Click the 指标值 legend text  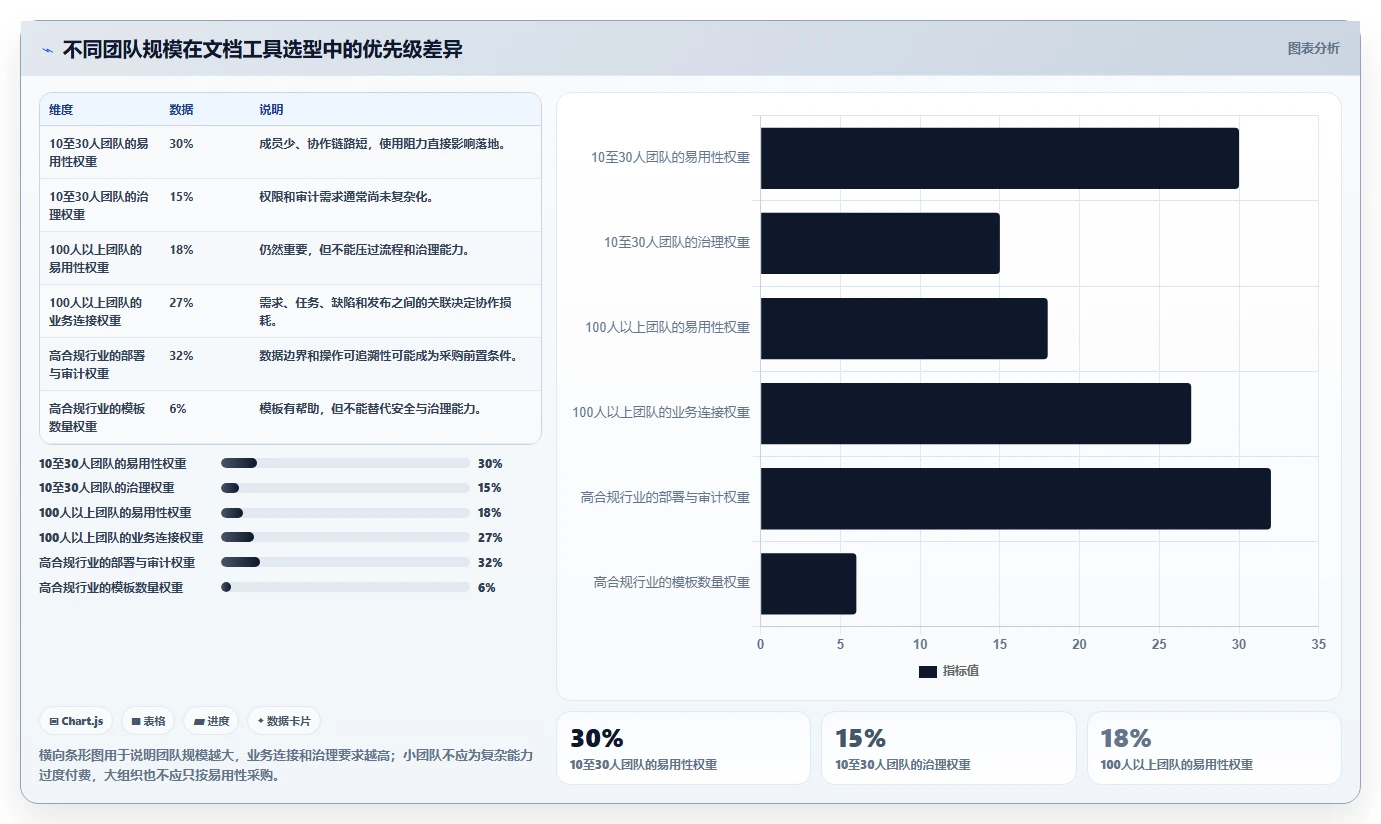click(961, 671)
